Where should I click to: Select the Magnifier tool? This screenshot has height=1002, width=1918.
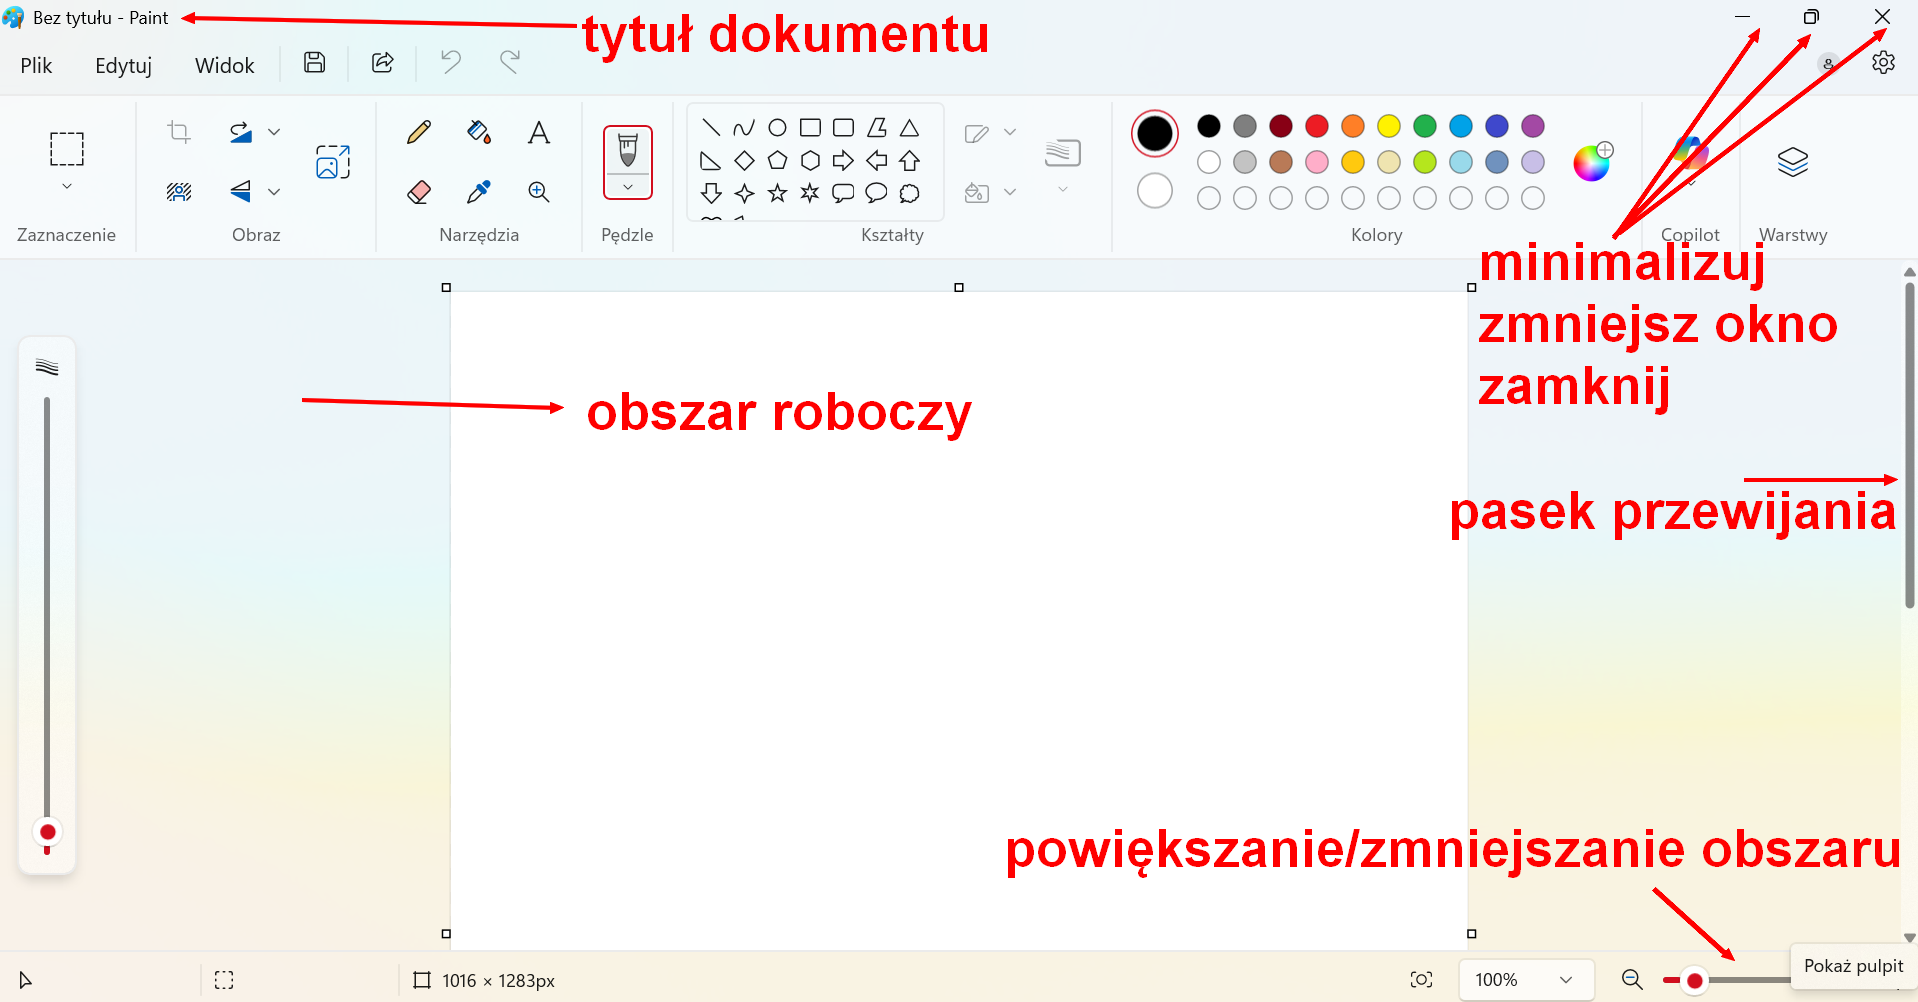tap(539, 192)
